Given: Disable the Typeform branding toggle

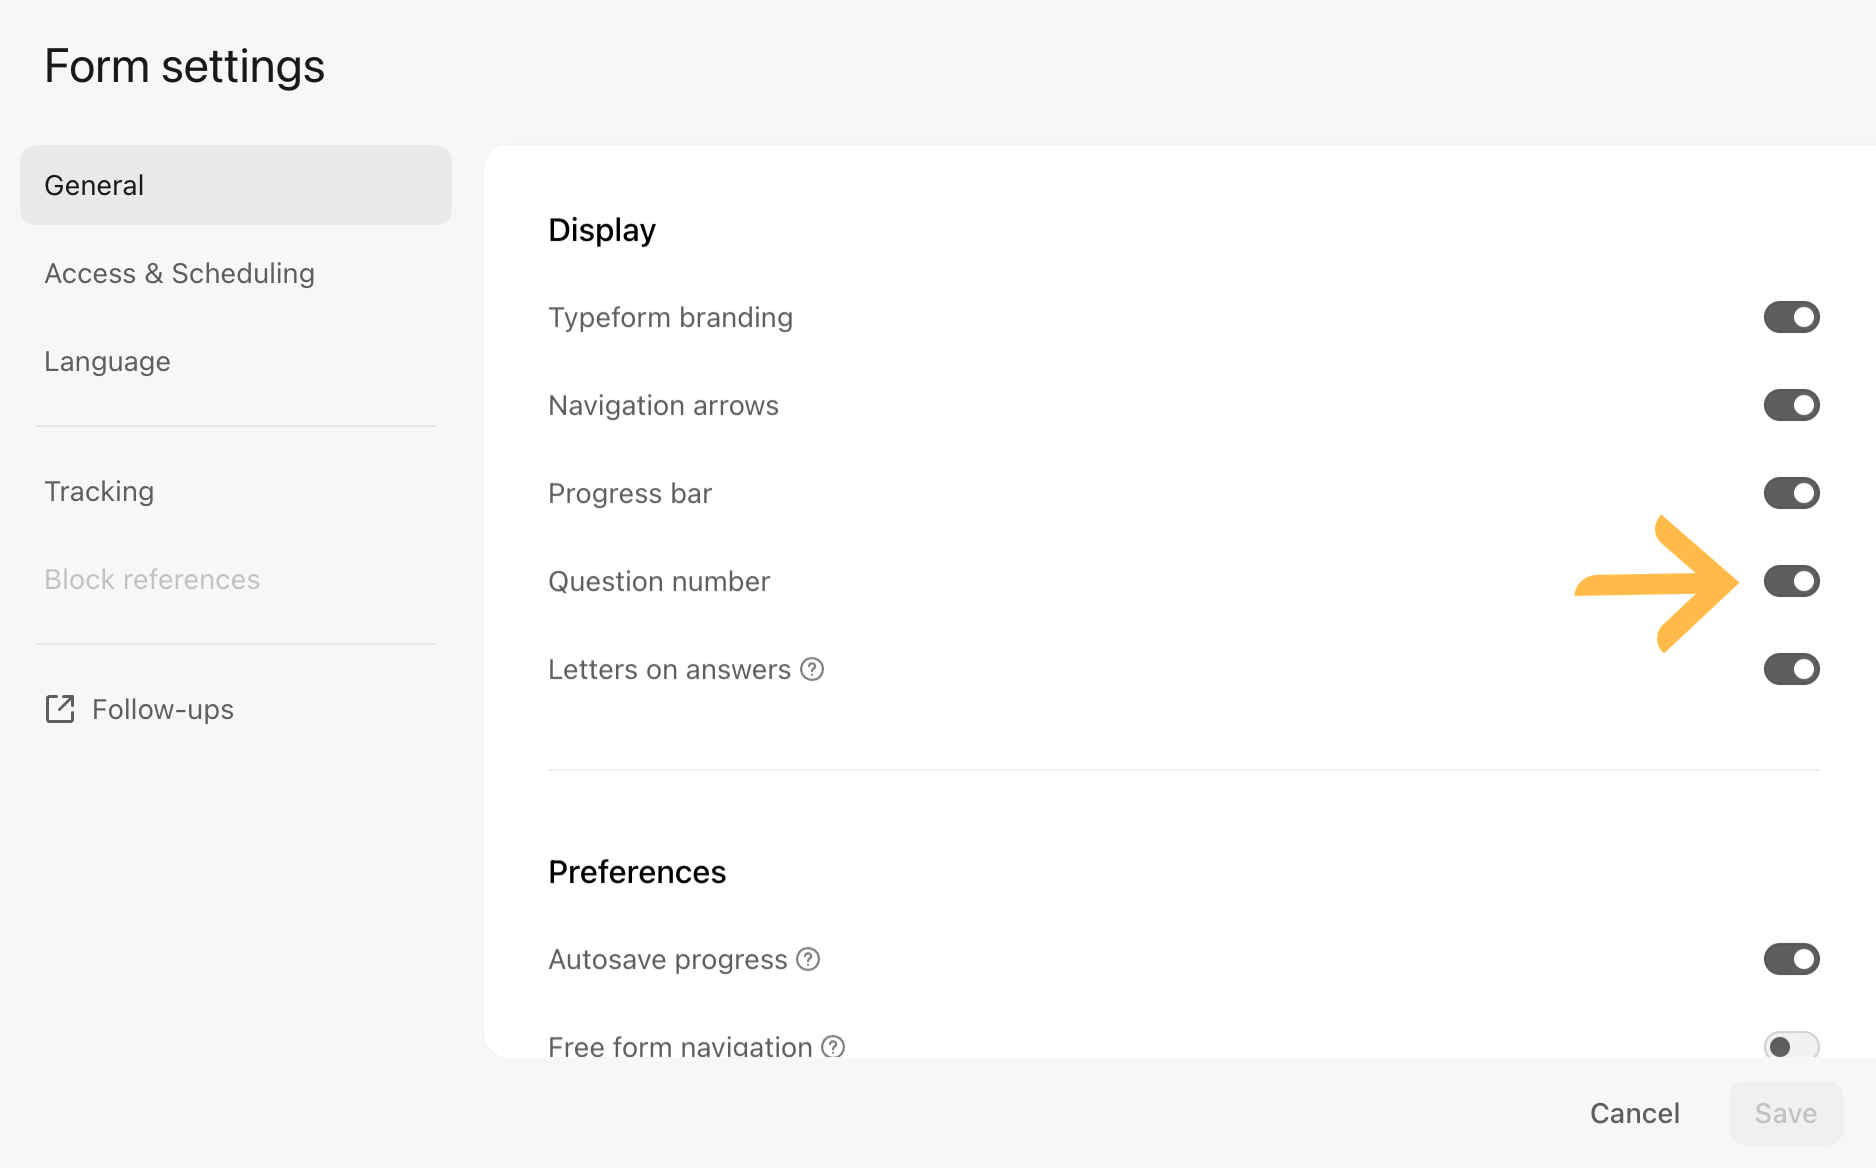Looking at the screenshot, I should [1791, 317].
